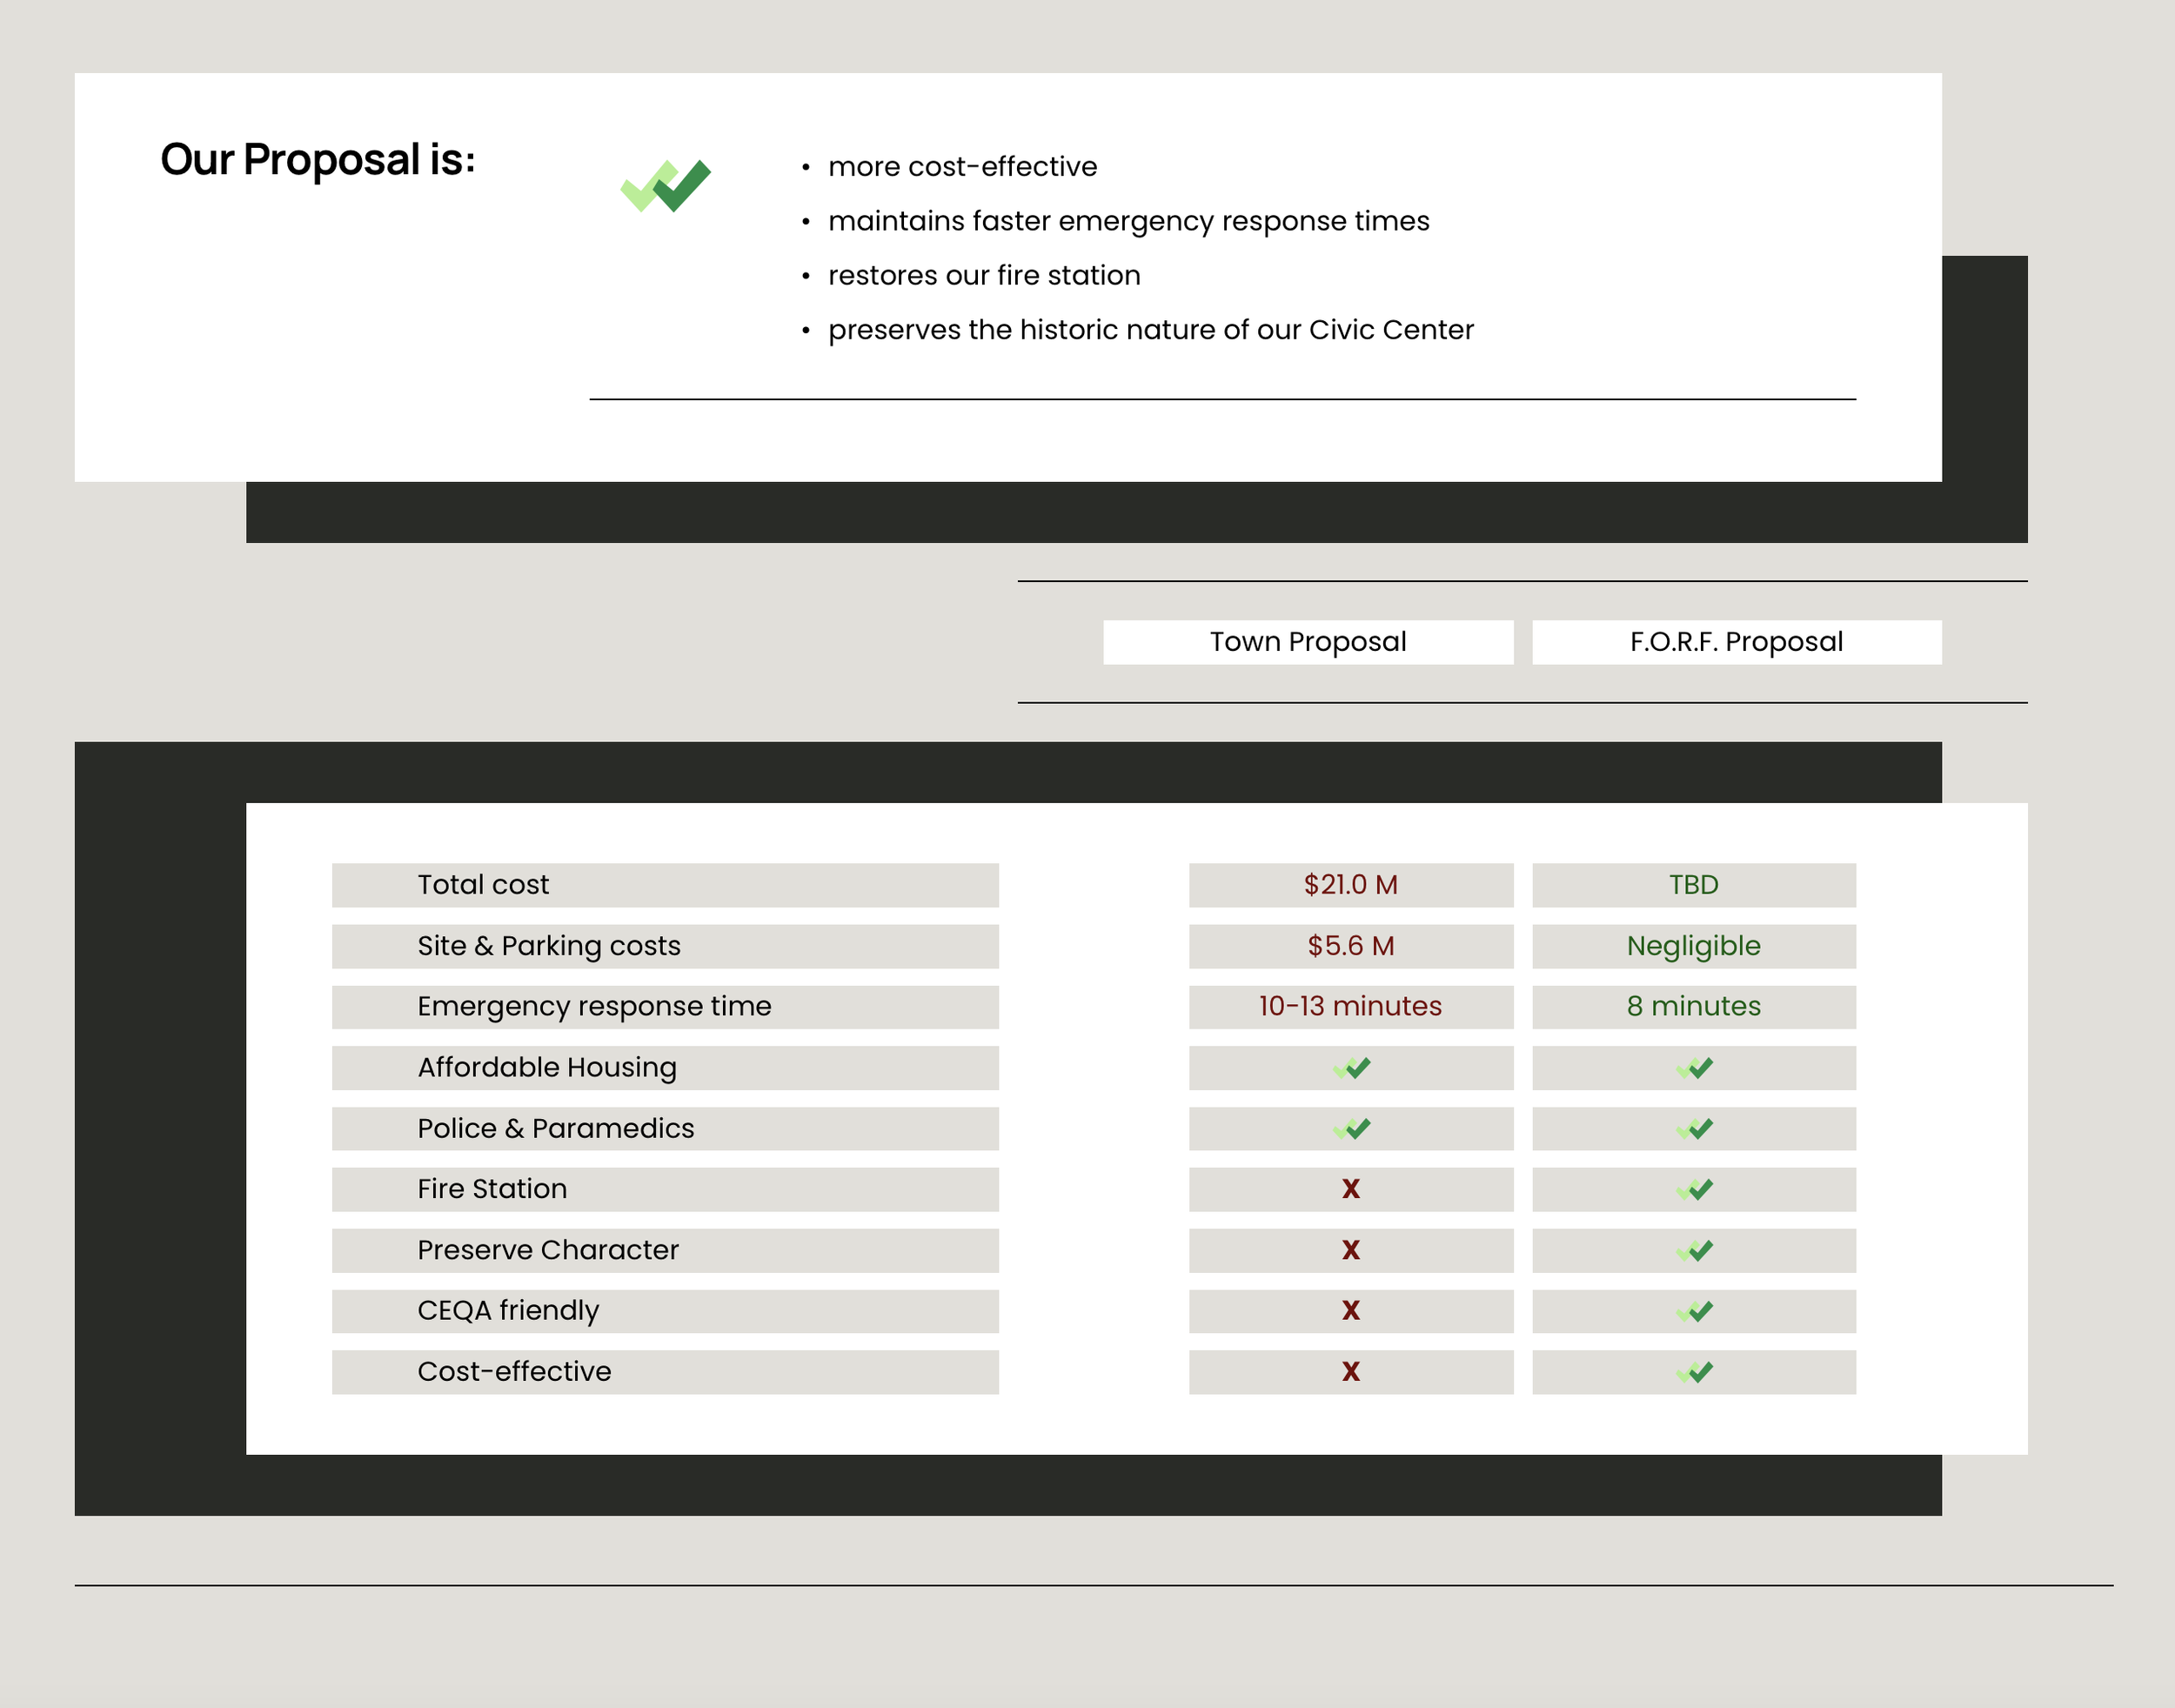
Task: Click the 'restores our fire station' bullet
Action: pyautogui.click(x=984, y=275)
